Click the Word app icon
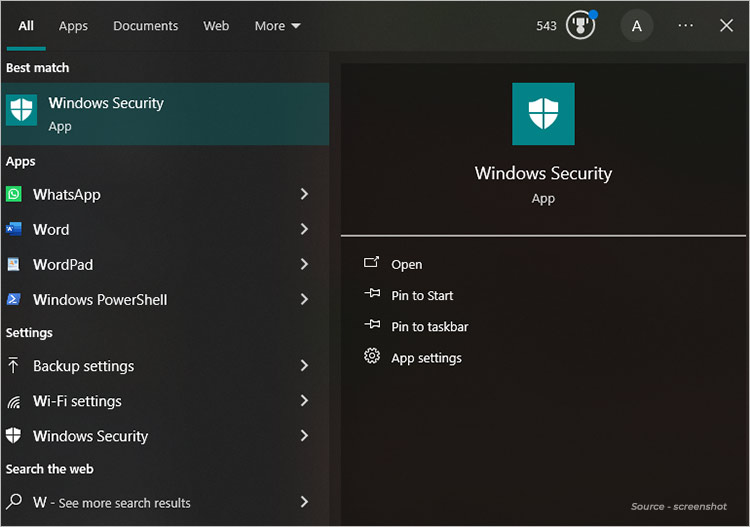This screenshot has width=750, height=527. [x=14, y=229]
